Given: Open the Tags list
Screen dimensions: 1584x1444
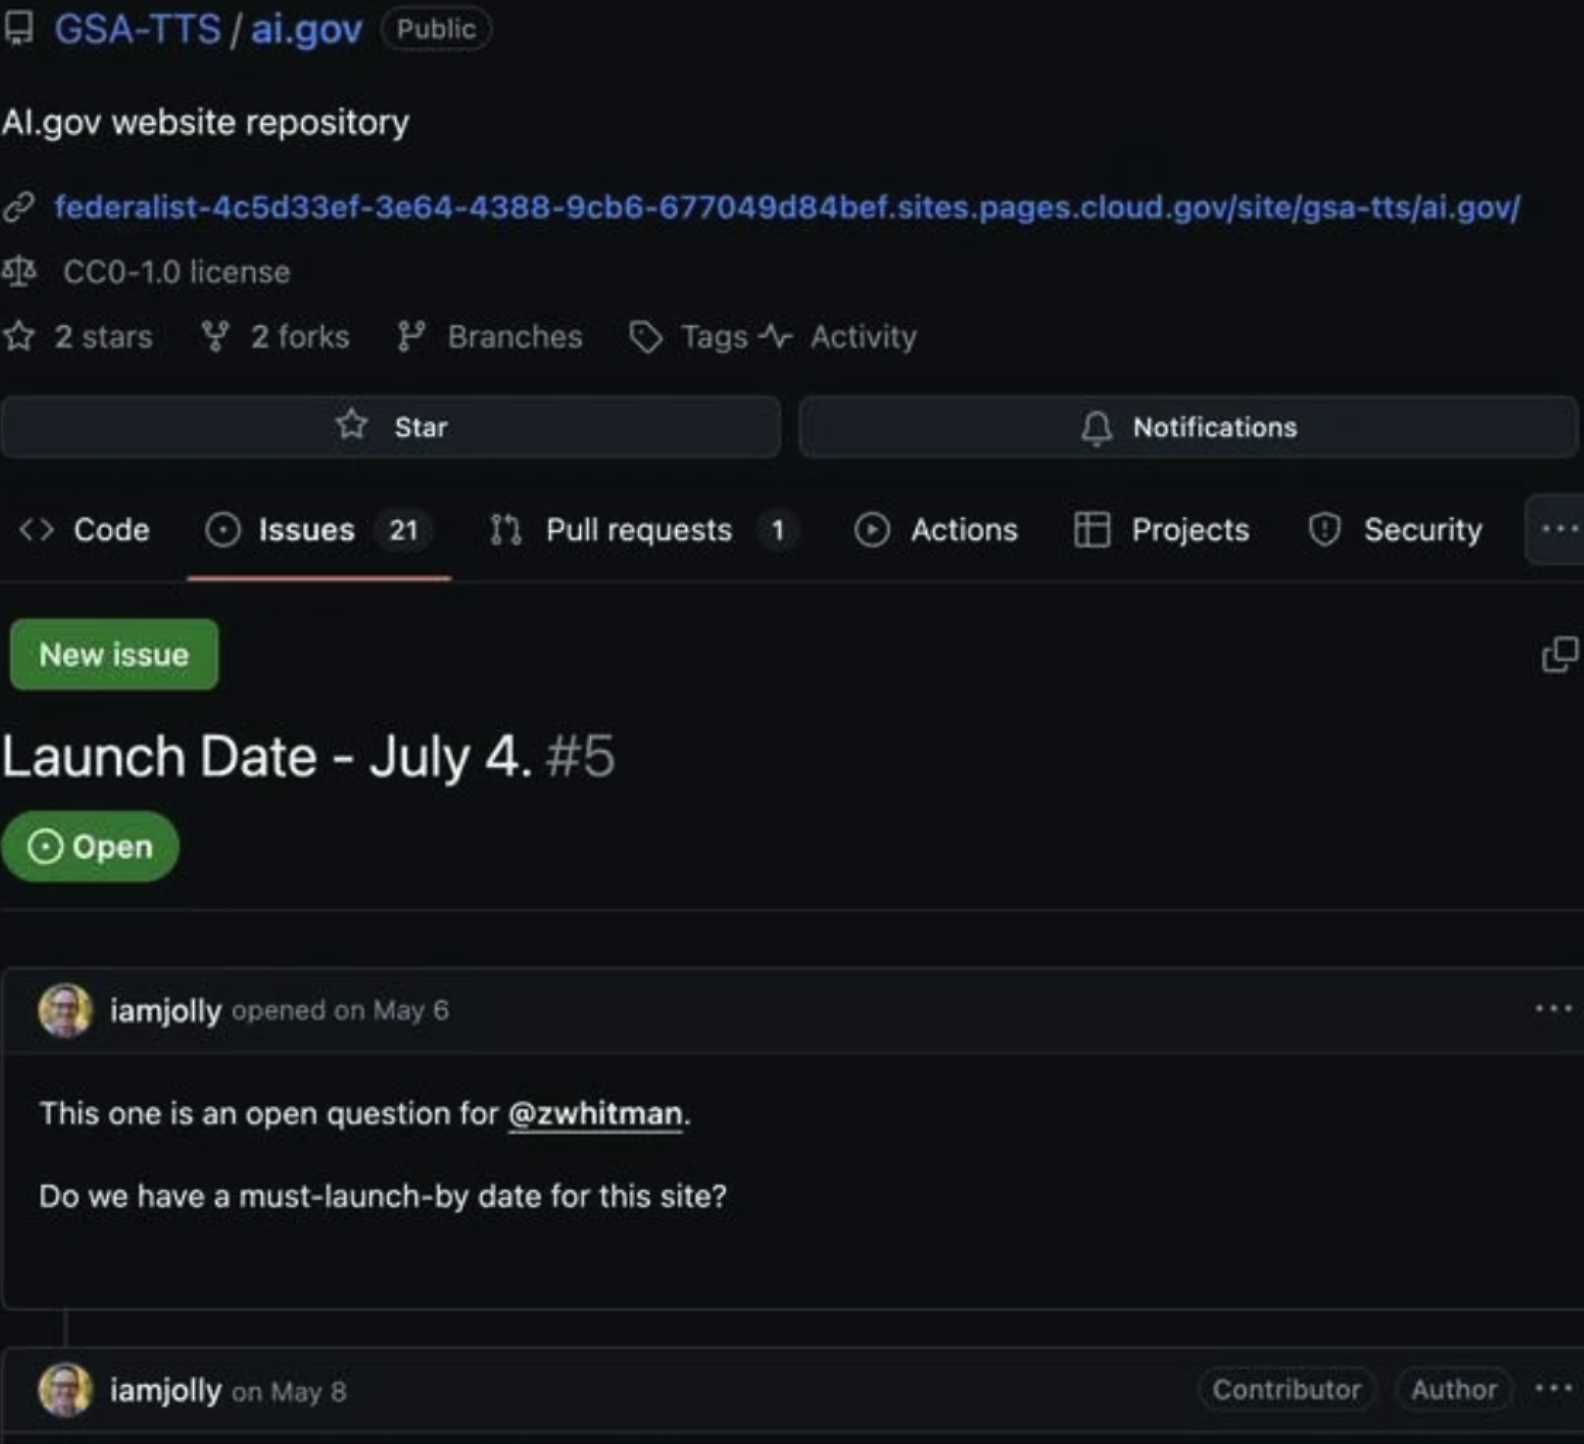Looking at the screenshot, I should [714, 337].
